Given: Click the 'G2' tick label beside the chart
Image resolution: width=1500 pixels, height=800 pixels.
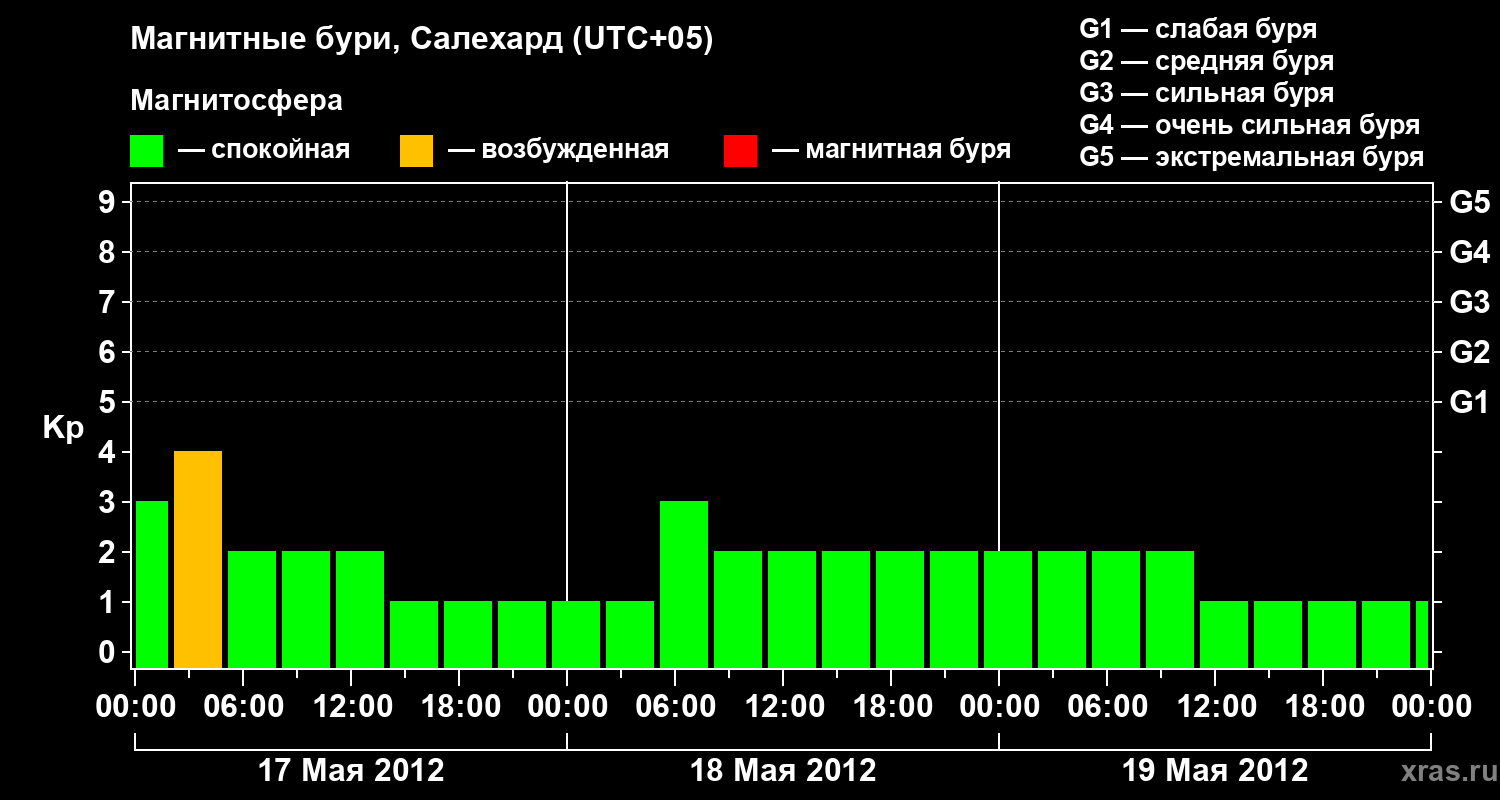Looking at the screenshot, I should click(x=1470, y=353).
